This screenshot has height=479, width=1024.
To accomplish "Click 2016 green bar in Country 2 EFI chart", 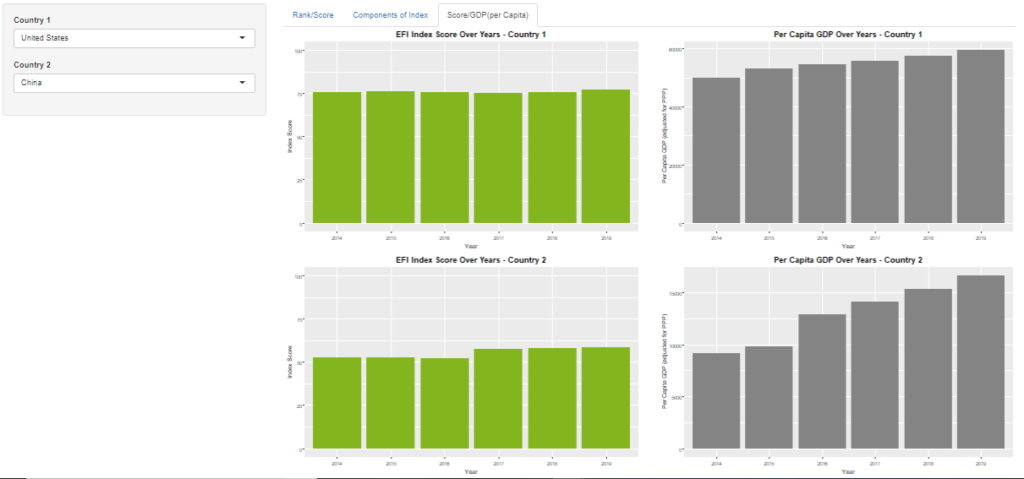I will point(444,403).
